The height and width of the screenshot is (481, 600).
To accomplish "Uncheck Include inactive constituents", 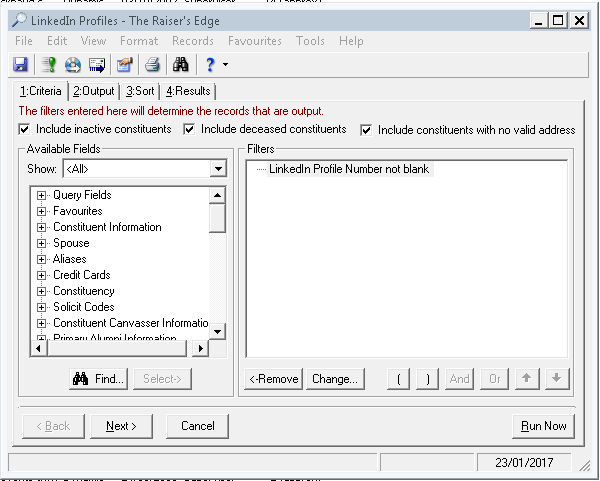I will point(24,129).
